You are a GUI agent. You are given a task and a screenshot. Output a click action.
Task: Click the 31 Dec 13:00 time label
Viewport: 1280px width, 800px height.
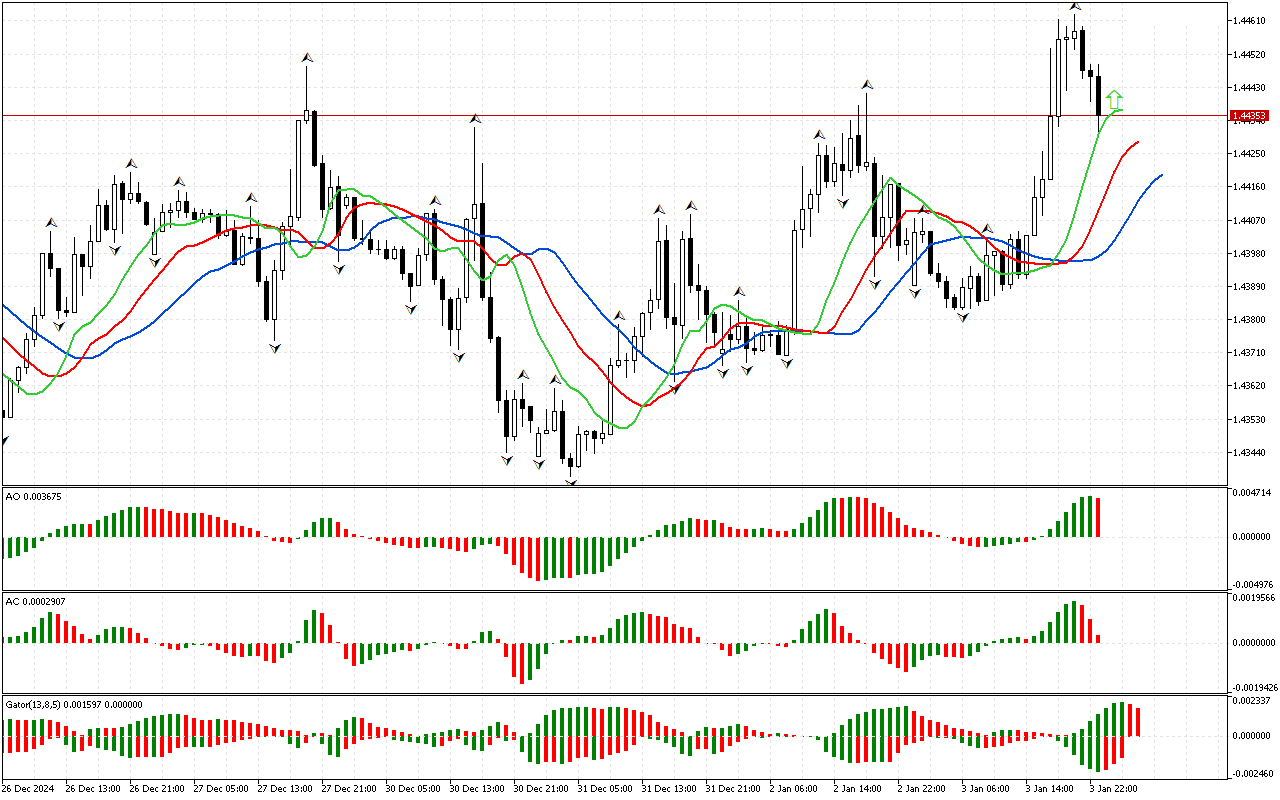(x=668, y=789)
